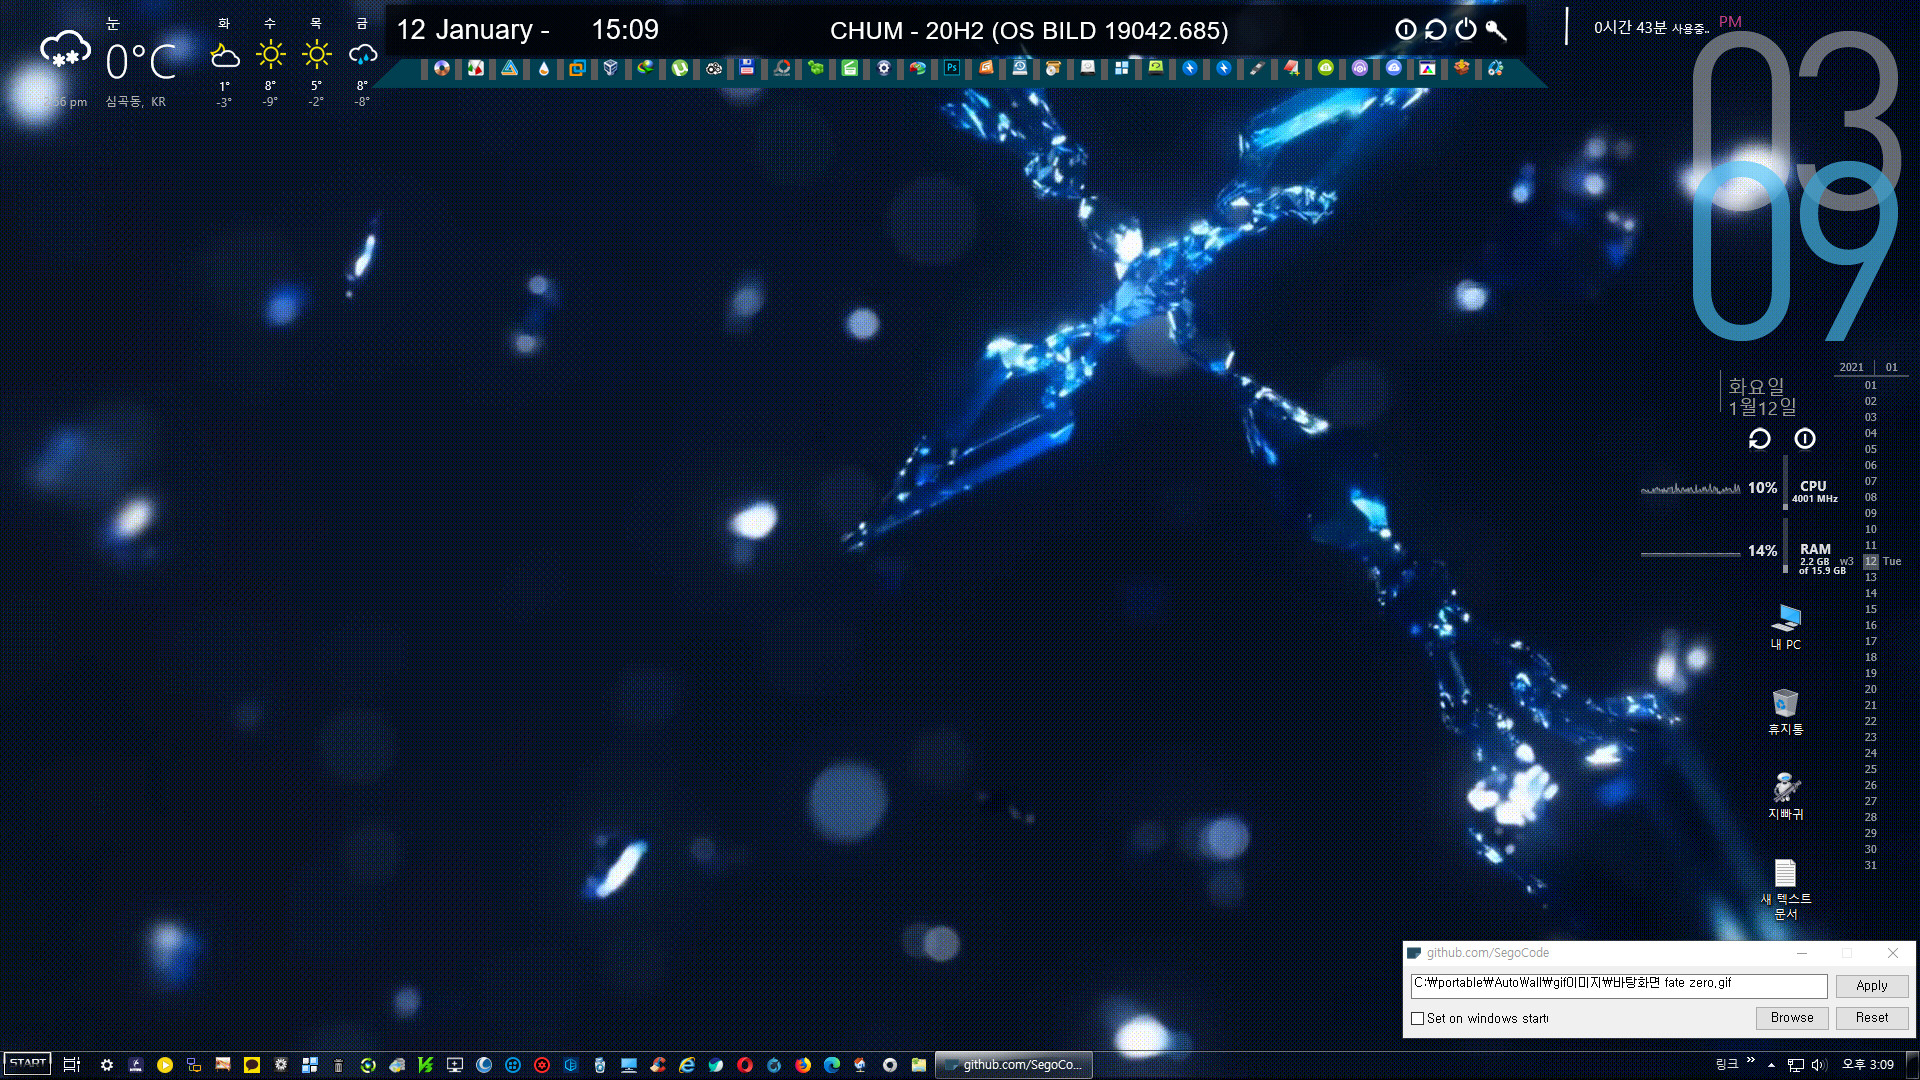The width and height of the screenshot is (1920, 1080).
Task: Click day 12 Tue in calendar strip
Action: 1882,562
